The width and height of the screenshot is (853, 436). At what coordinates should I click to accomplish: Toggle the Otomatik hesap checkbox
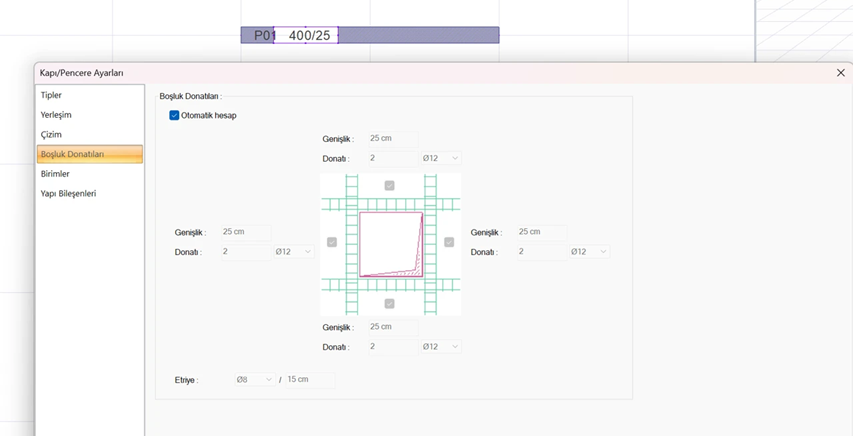point(174,116)
